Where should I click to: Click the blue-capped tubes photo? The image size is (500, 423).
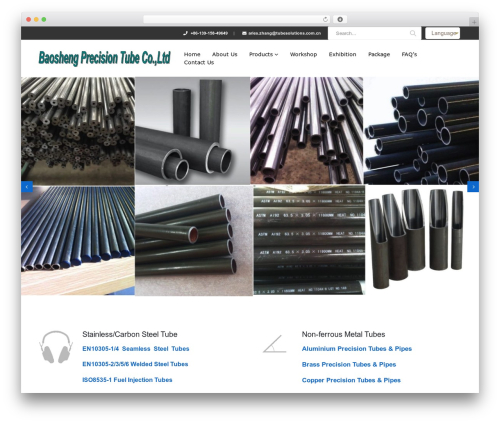point(78,240)
